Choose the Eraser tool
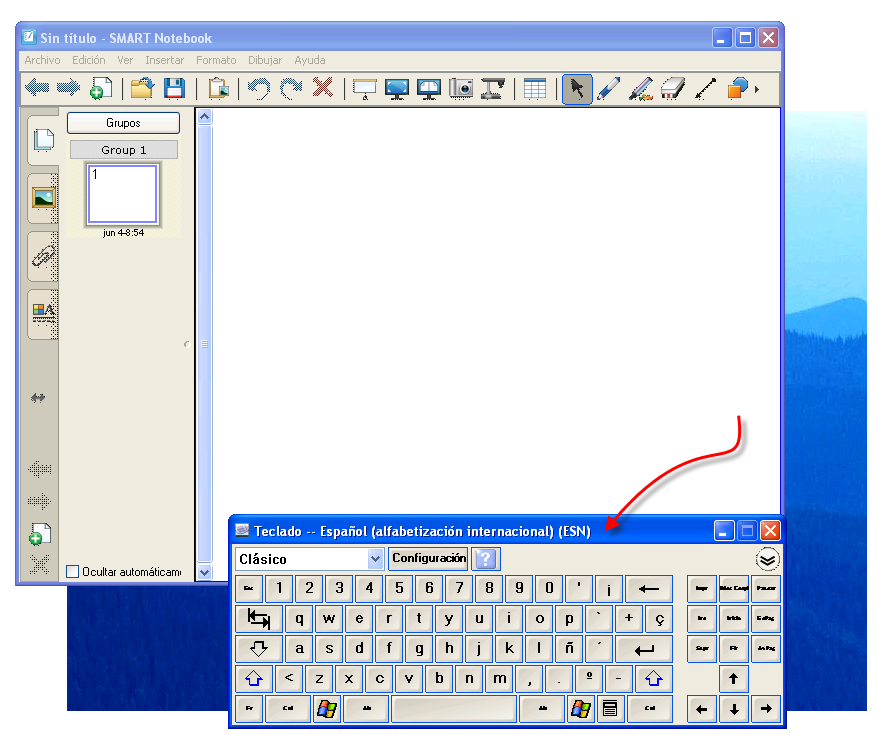The width and height of the screenshot is (880, 735). click(x=672, y=88)
